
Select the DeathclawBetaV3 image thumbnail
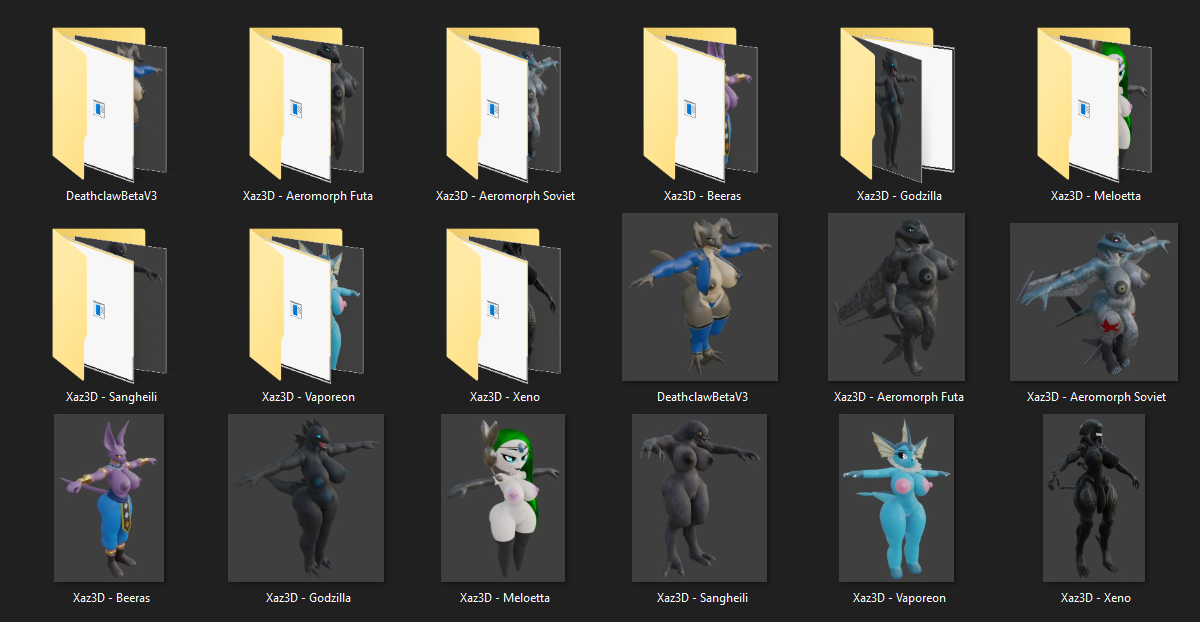coord(702,297)
